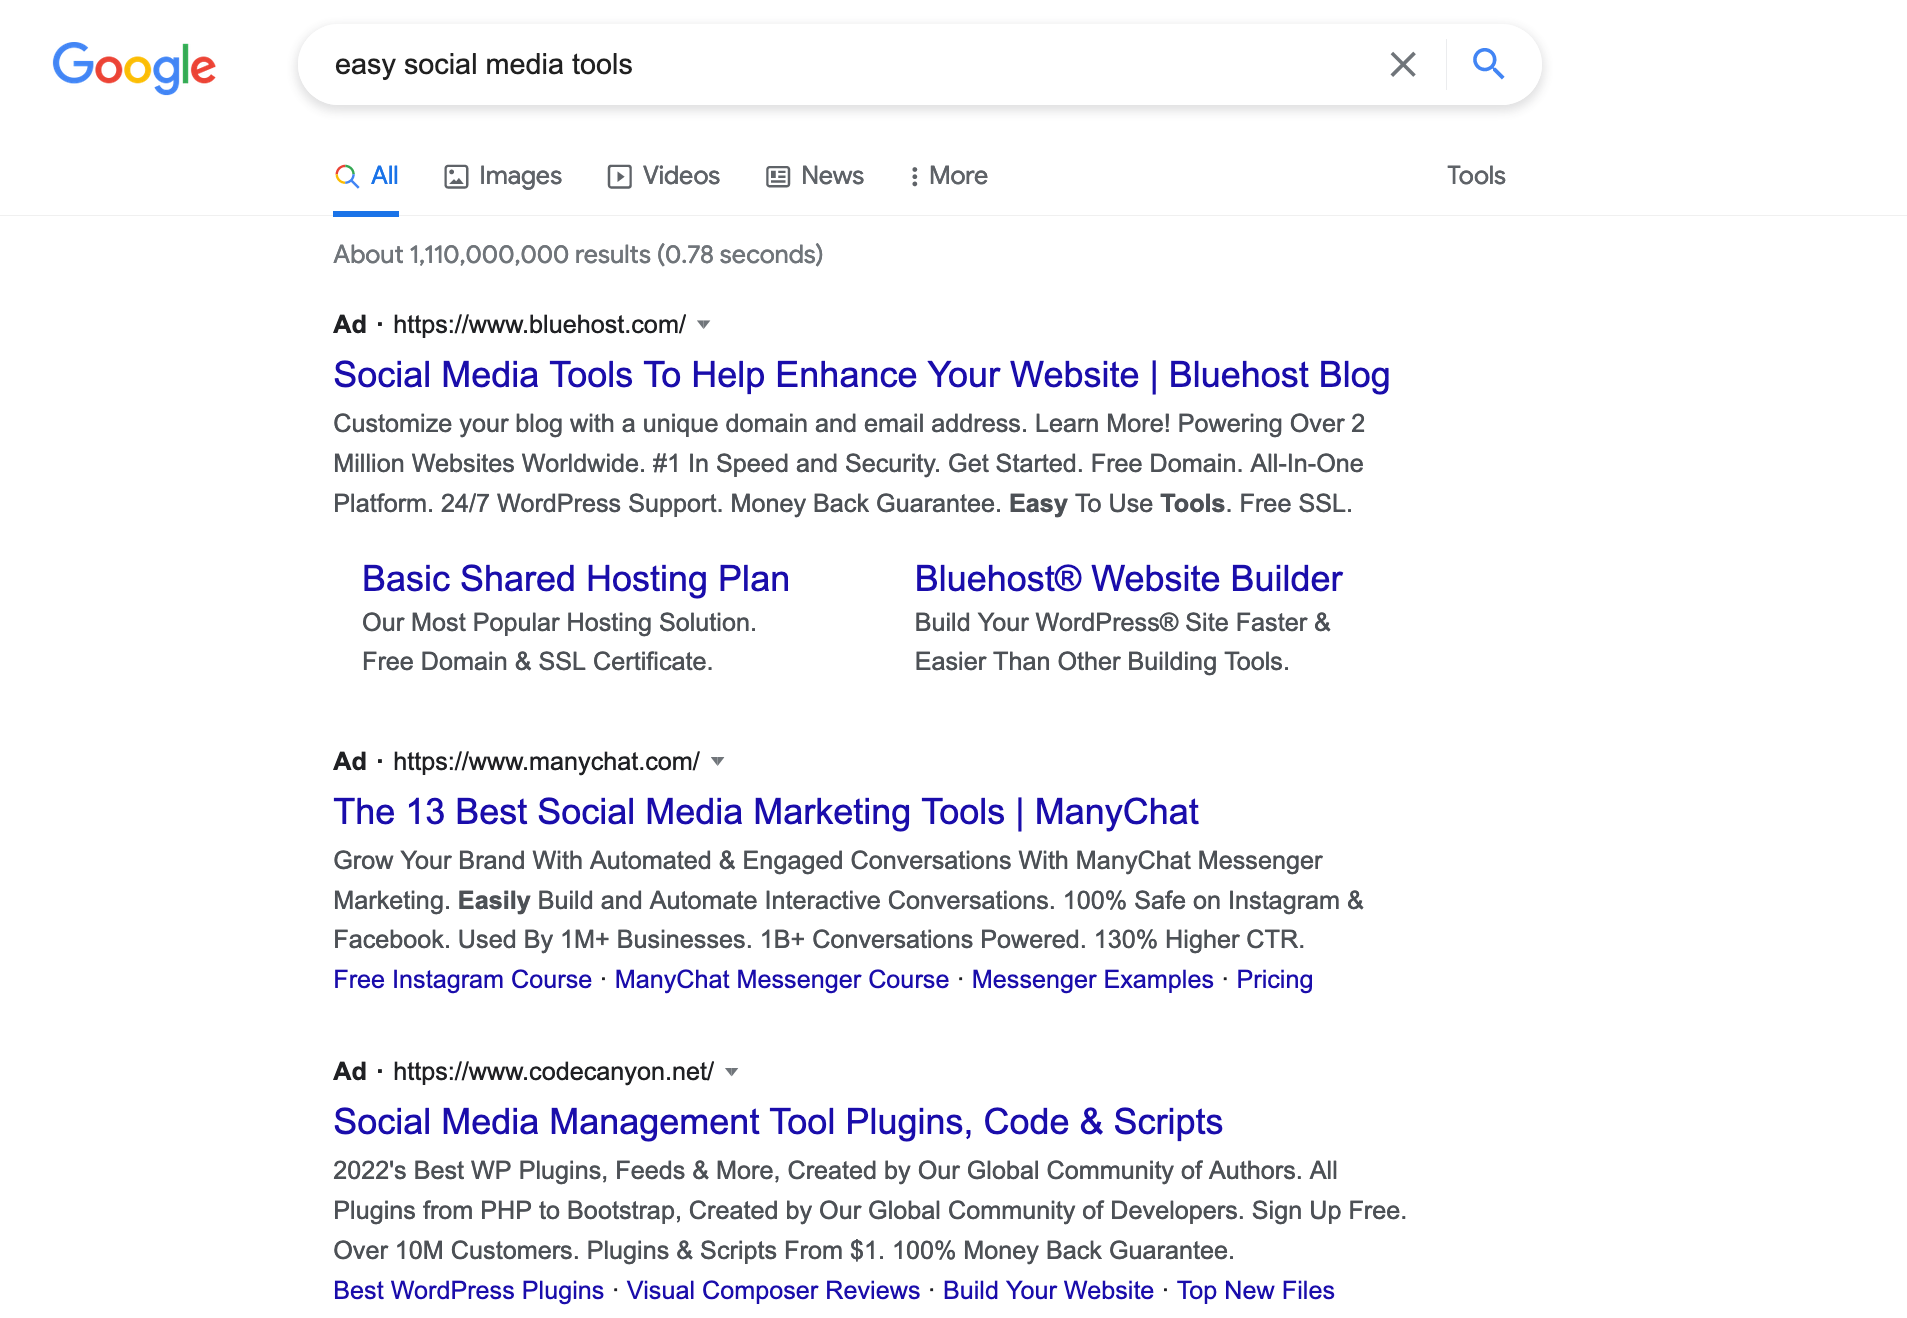The height and width of the screenshot is (1318, 1907).
Task: Click the https://www.codecanyon.net/ URL text
Action: [x=553, y=1072]
